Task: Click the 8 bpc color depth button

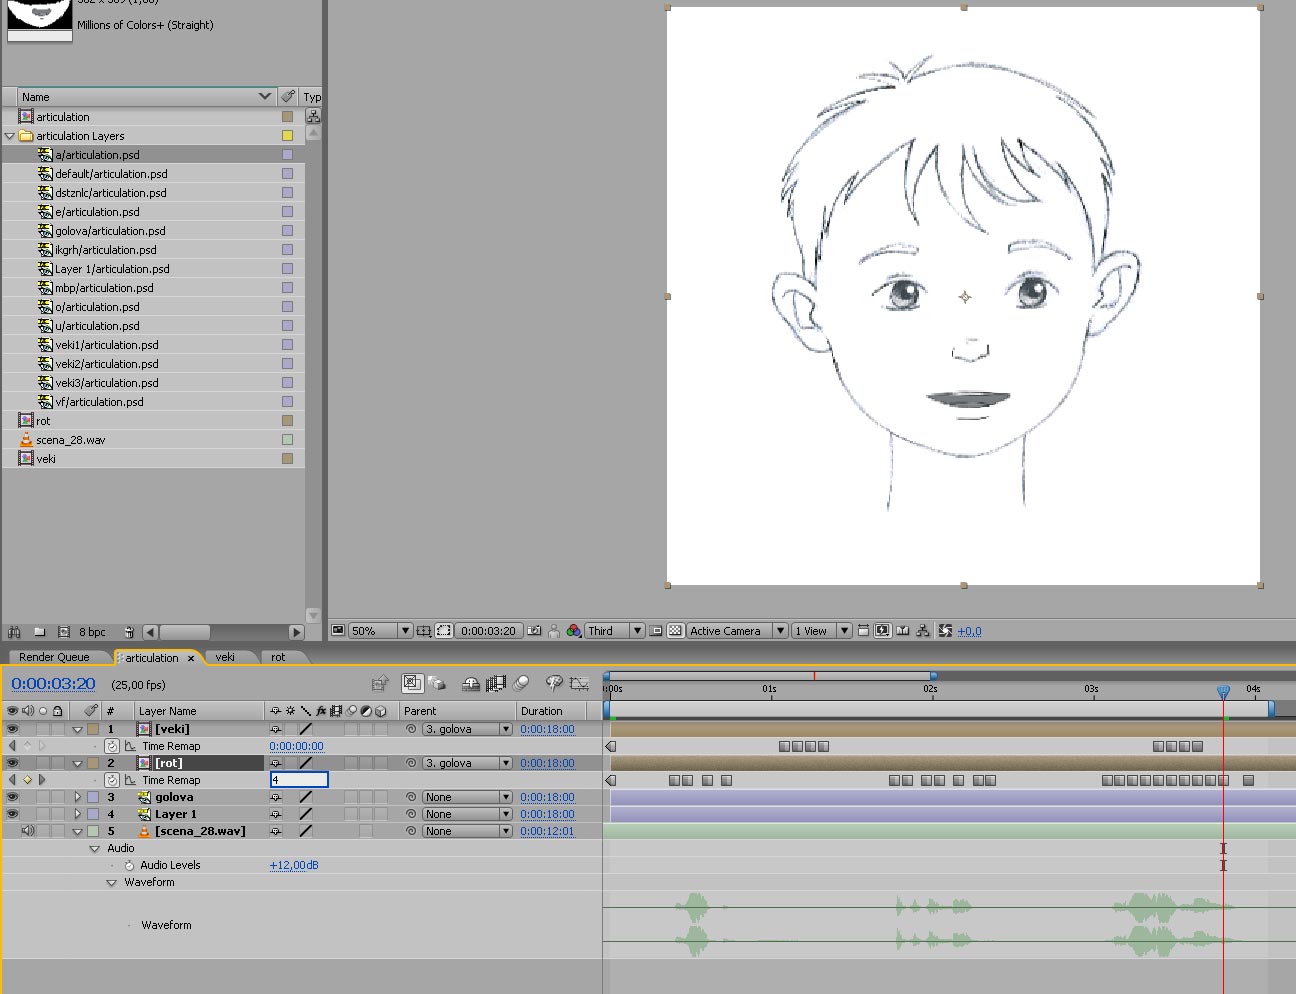Action: [x=92, y=632]
